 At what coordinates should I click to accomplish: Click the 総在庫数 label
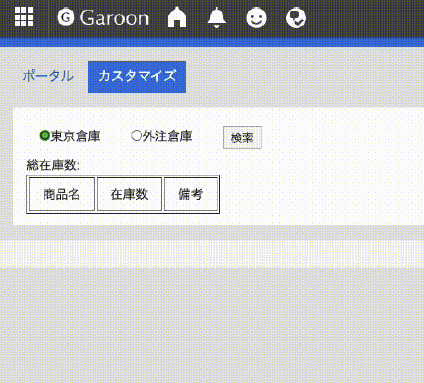[x=53, y=165]
